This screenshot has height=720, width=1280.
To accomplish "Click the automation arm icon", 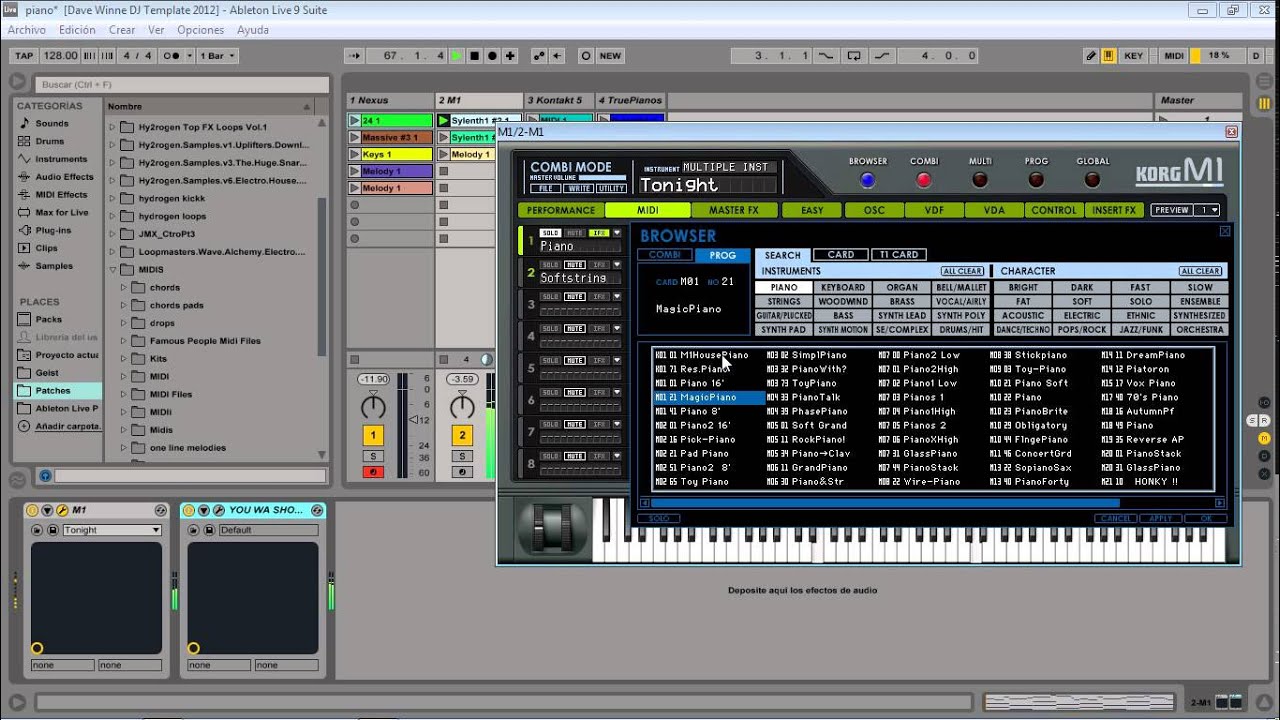I will click(x=540, y=56).
